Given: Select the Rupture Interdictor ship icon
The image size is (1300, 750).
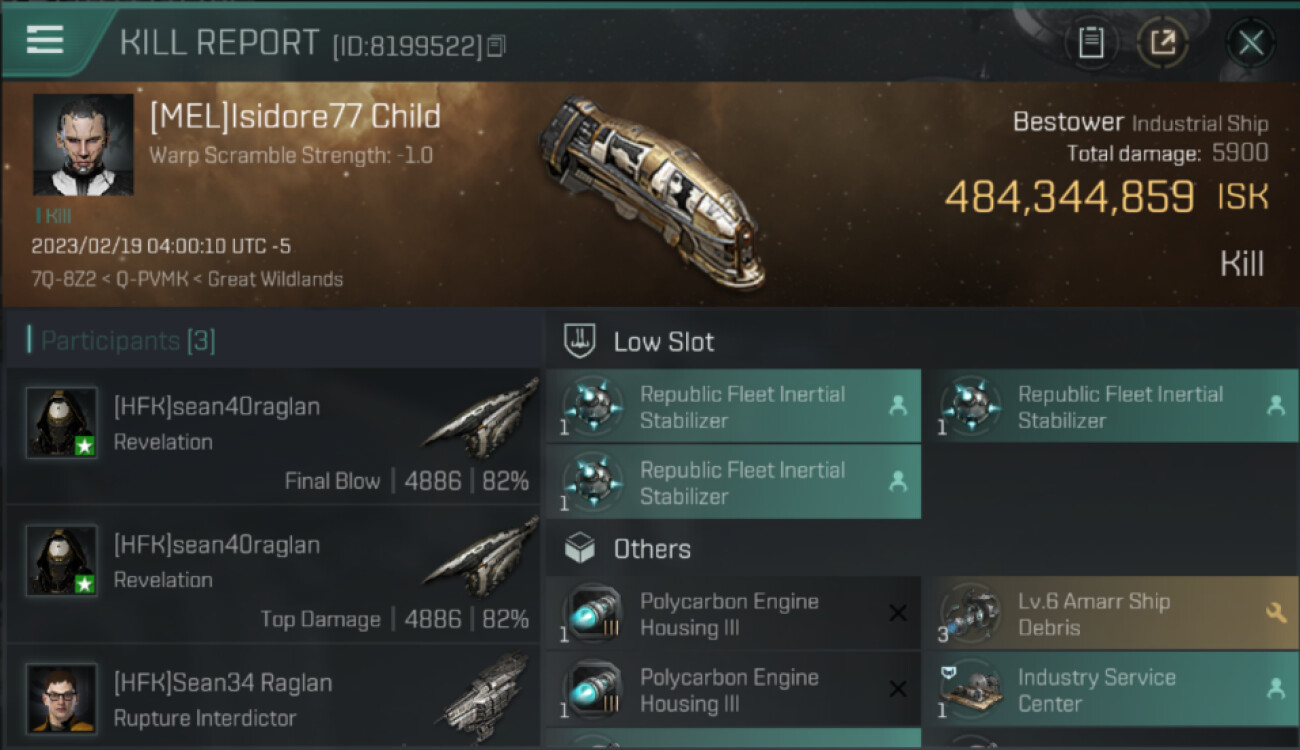Looking at the screenshot, I should point(487,697).
